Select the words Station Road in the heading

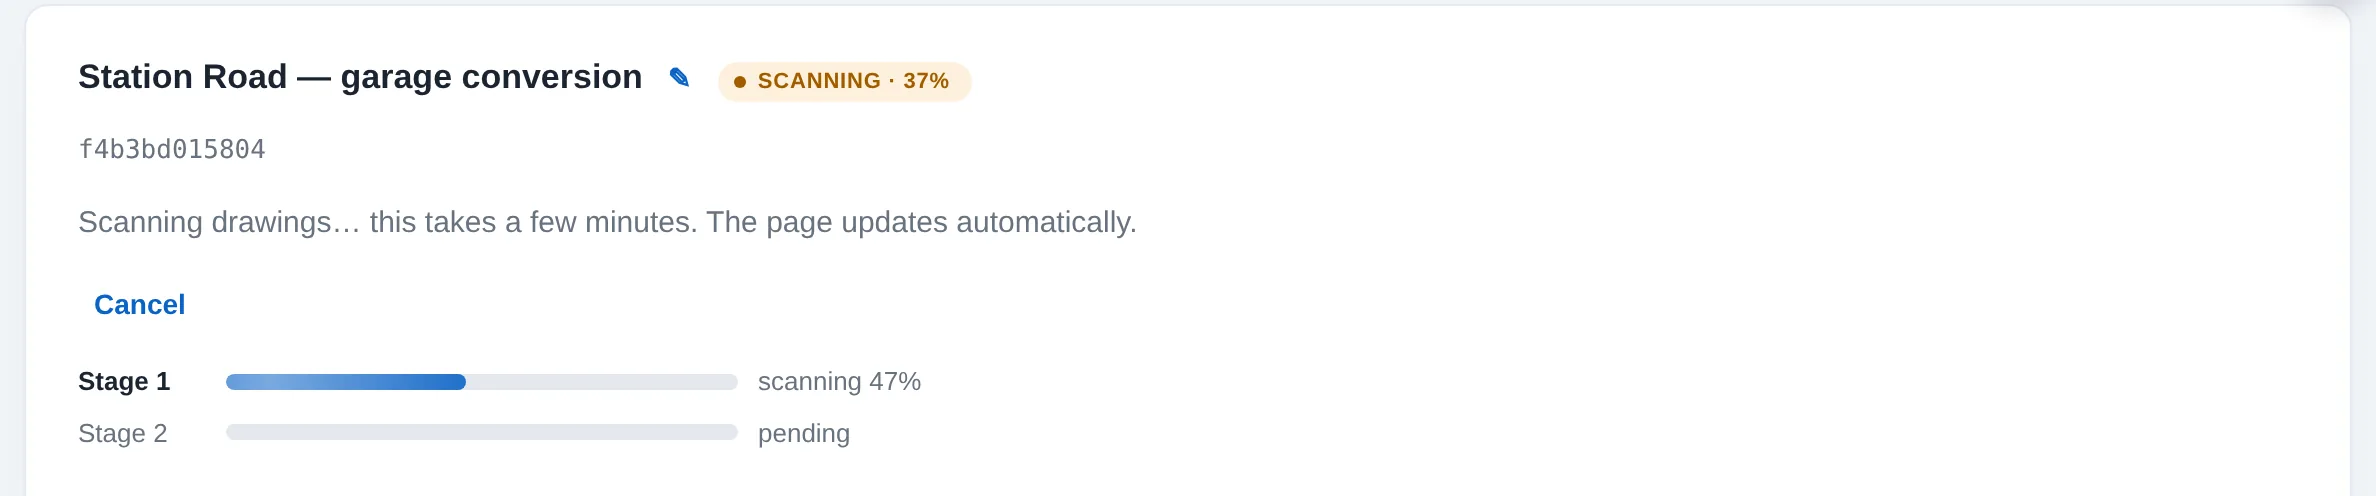pos(183,77)
